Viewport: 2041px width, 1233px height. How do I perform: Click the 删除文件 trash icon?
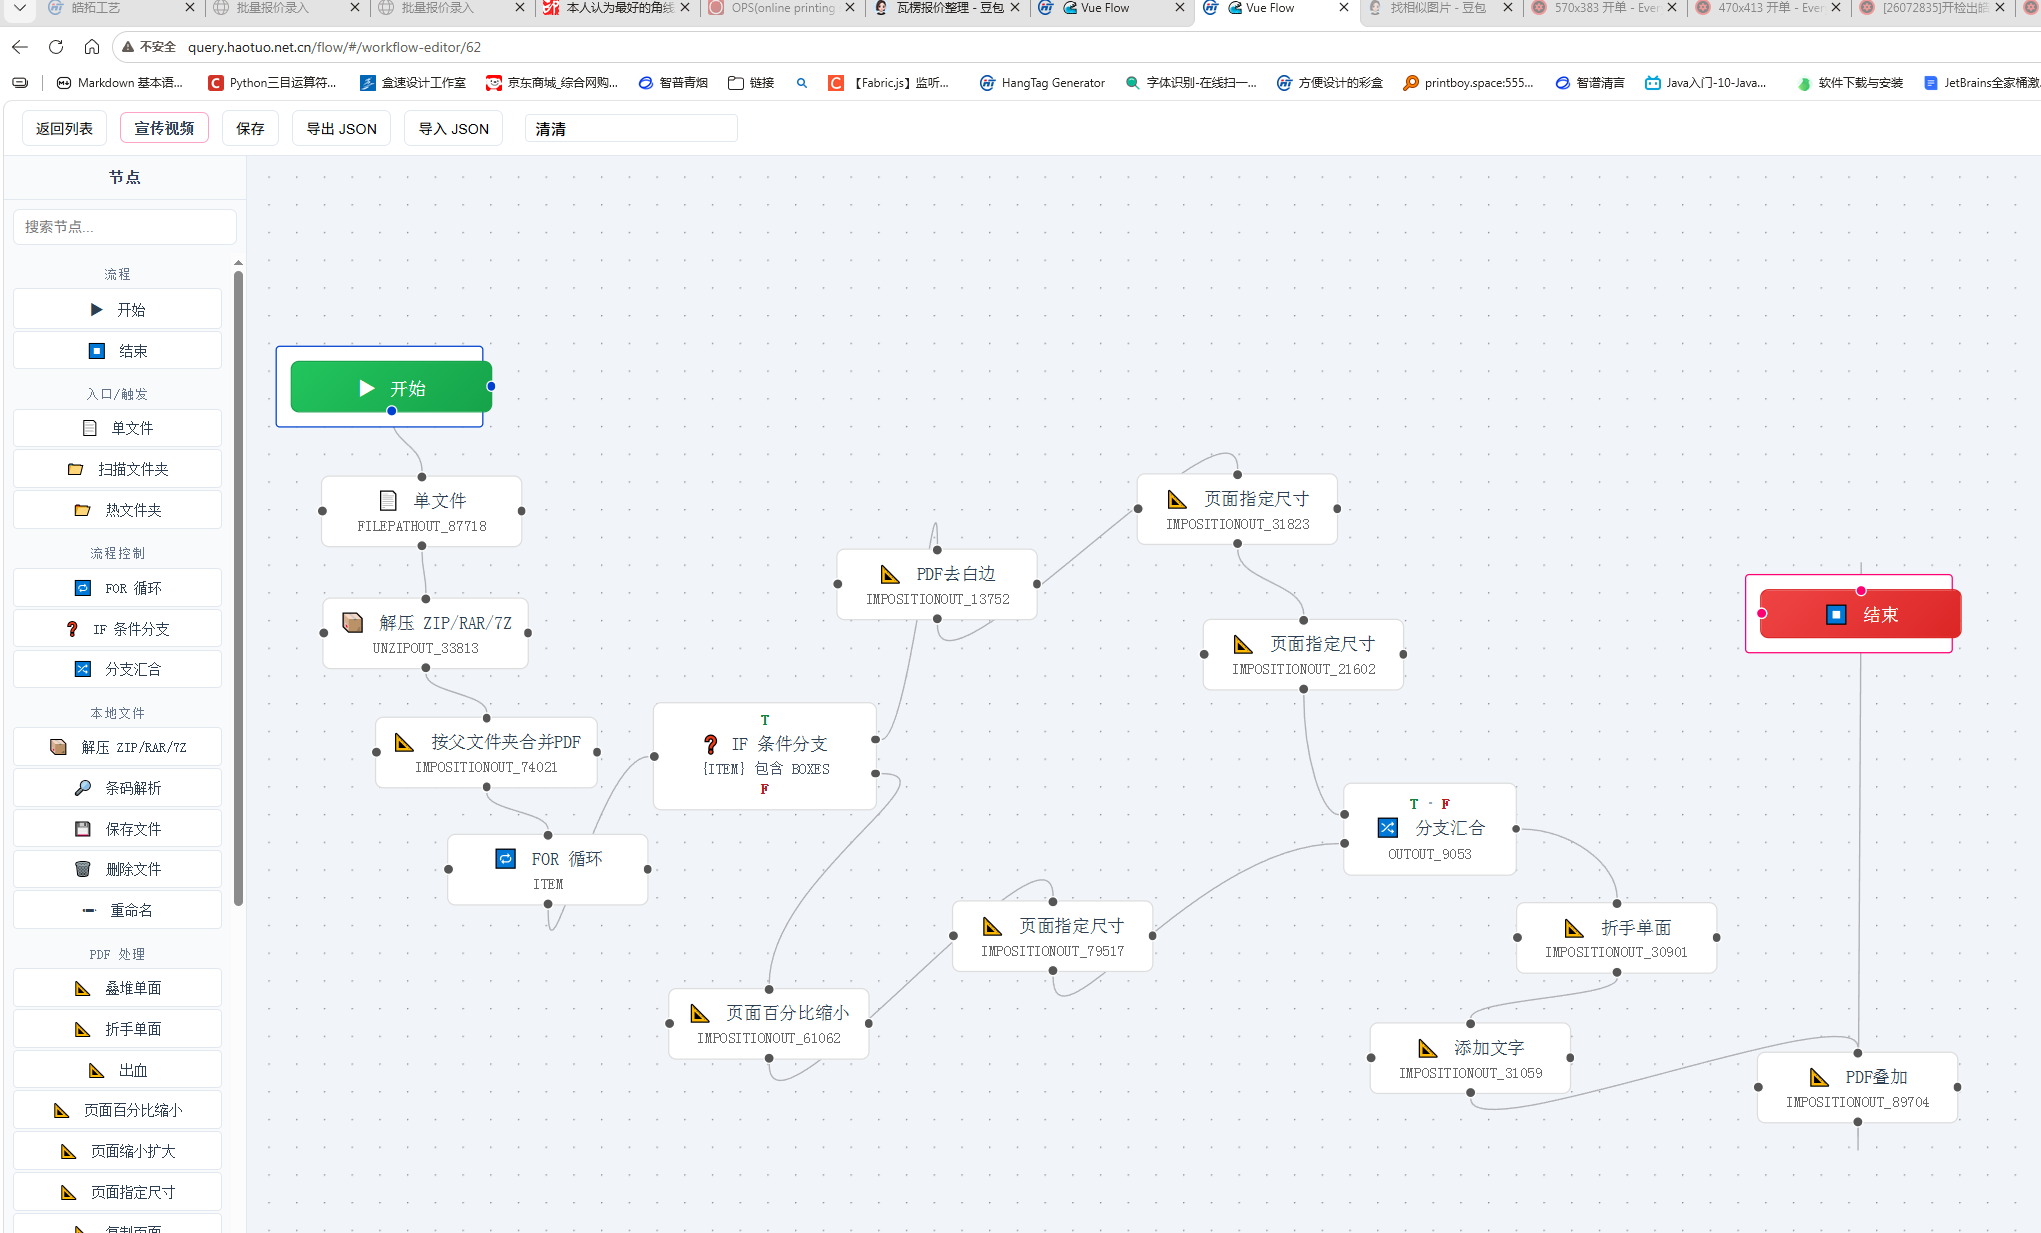[83, 869]
